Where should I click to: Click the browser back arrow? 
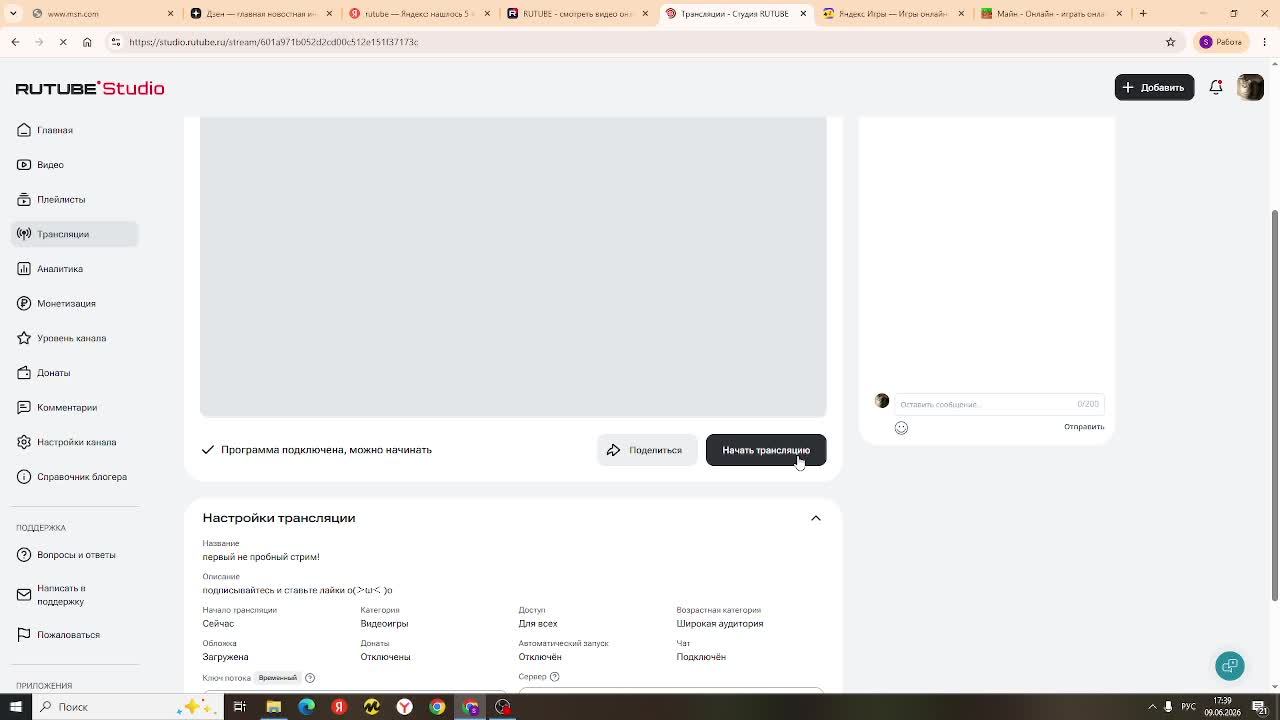(15, 42)
